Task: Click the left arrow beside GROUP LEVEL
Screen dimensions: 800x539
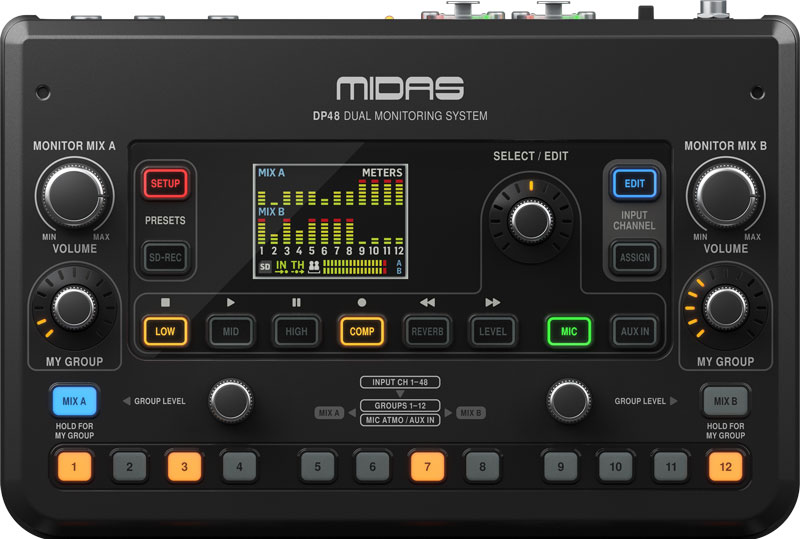Action: click(x=127, y=401)
